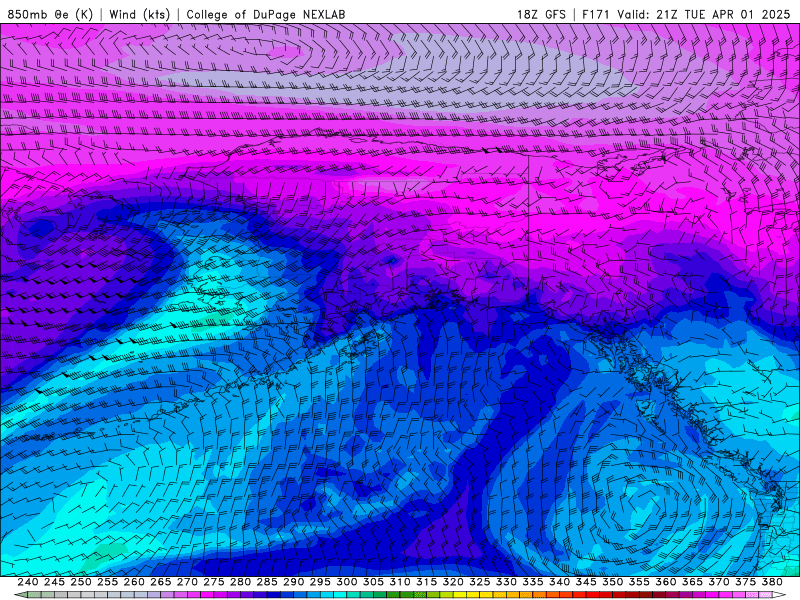Click the "College of DuPage NEXLAB" text
Viewport: 800px width, 600px height.
click(x=265, y=14)
